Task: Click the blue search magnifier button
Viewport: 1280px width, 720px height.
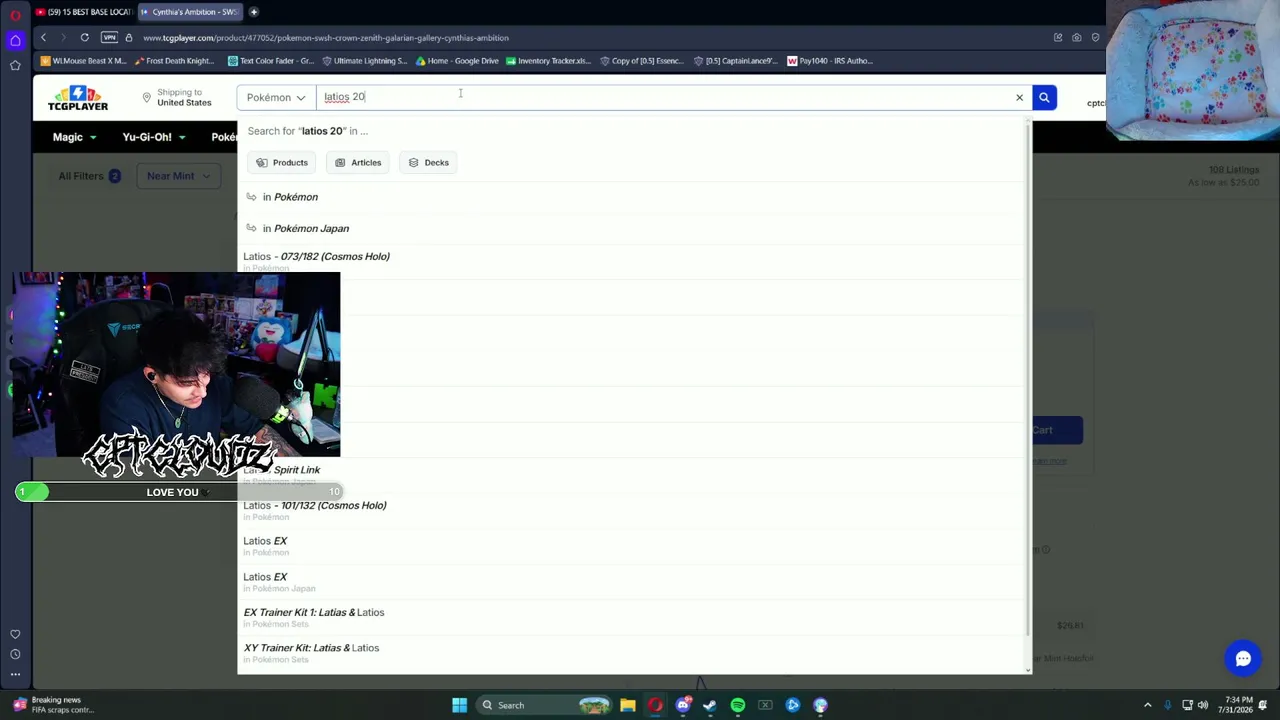Action: (1044, 97)
